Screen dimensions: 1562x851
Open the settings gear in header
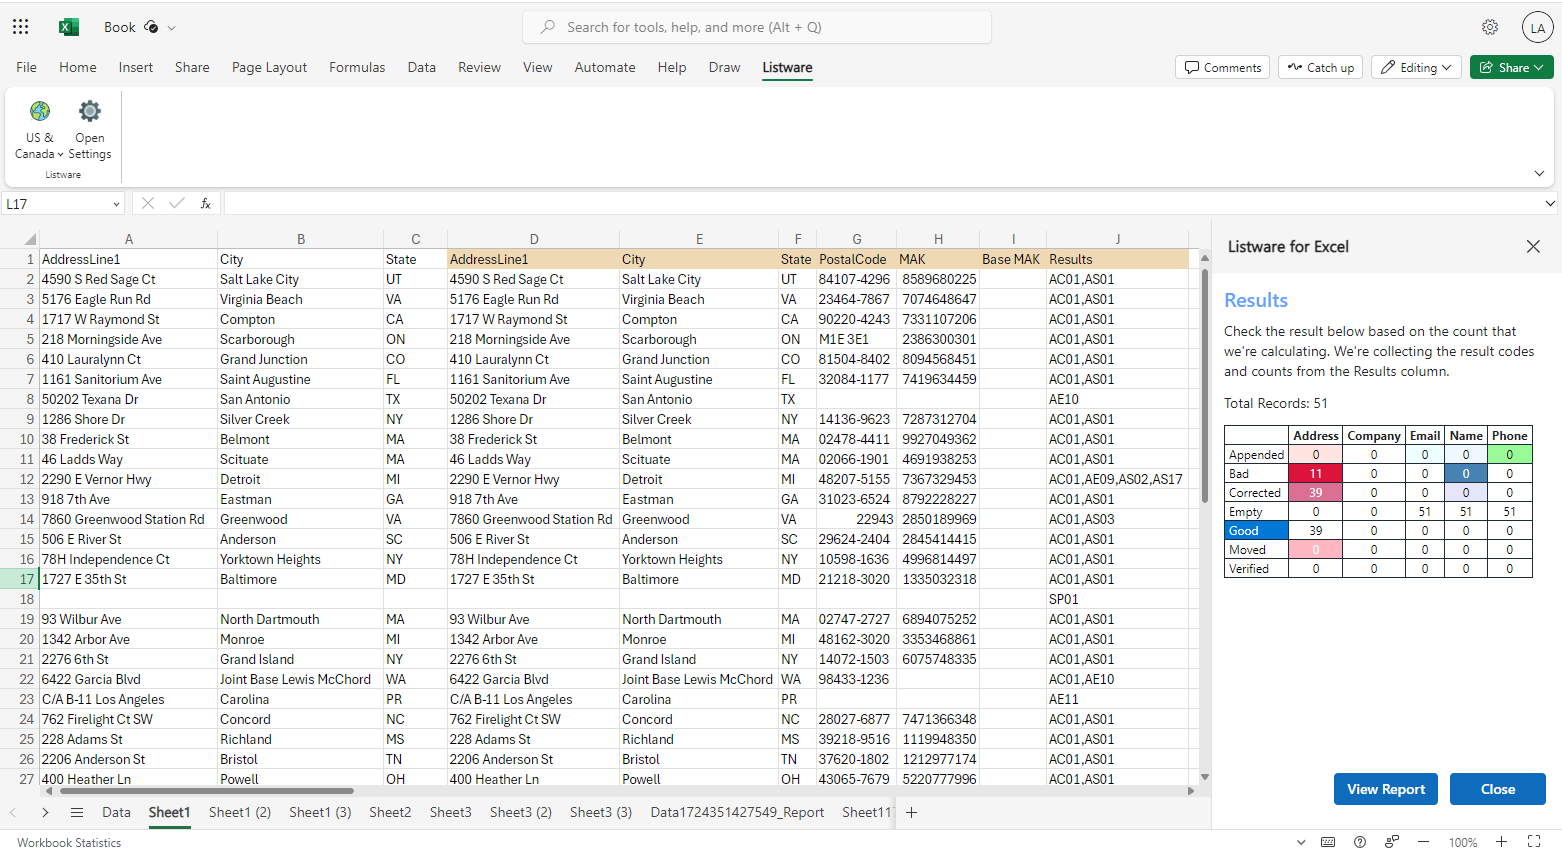click(1490, 27)
